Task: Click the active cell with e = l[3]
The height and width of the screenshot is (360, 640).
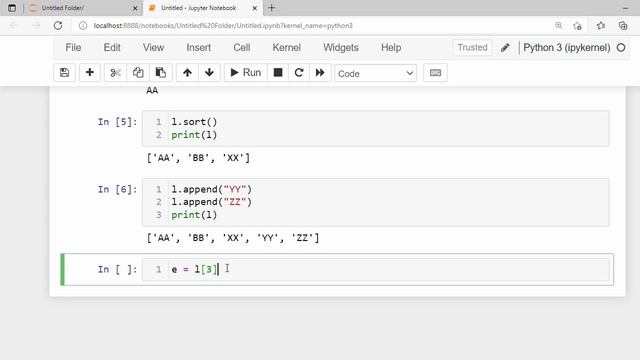Action: click(x=376, y=269)
